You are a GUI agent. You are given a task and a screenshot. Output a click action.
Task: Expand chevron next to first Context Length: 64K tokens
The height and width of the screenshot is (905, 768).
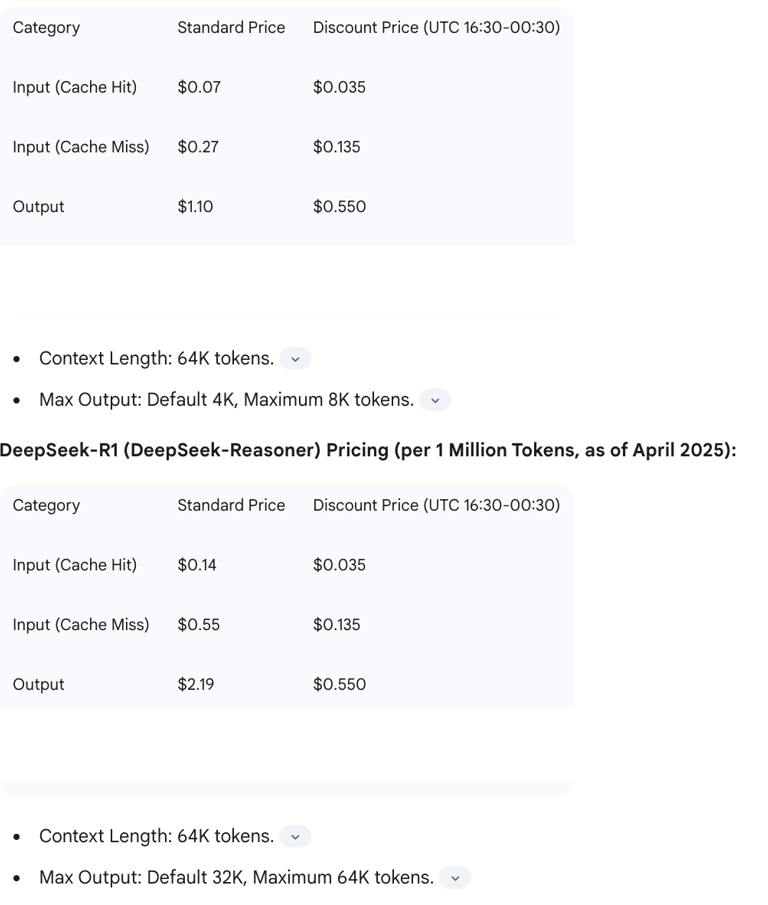pyautogui.click(x=295, y=359)
